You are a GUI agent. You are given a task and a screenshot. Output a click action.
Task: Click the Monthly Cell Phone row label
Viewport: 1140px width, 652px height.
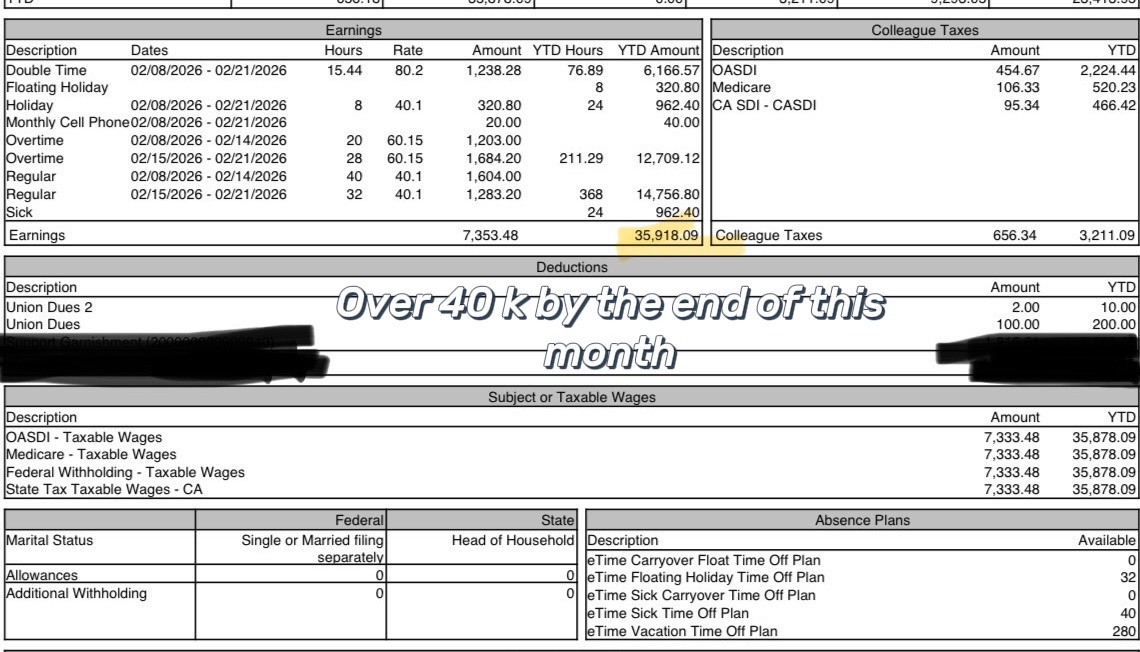68,122
